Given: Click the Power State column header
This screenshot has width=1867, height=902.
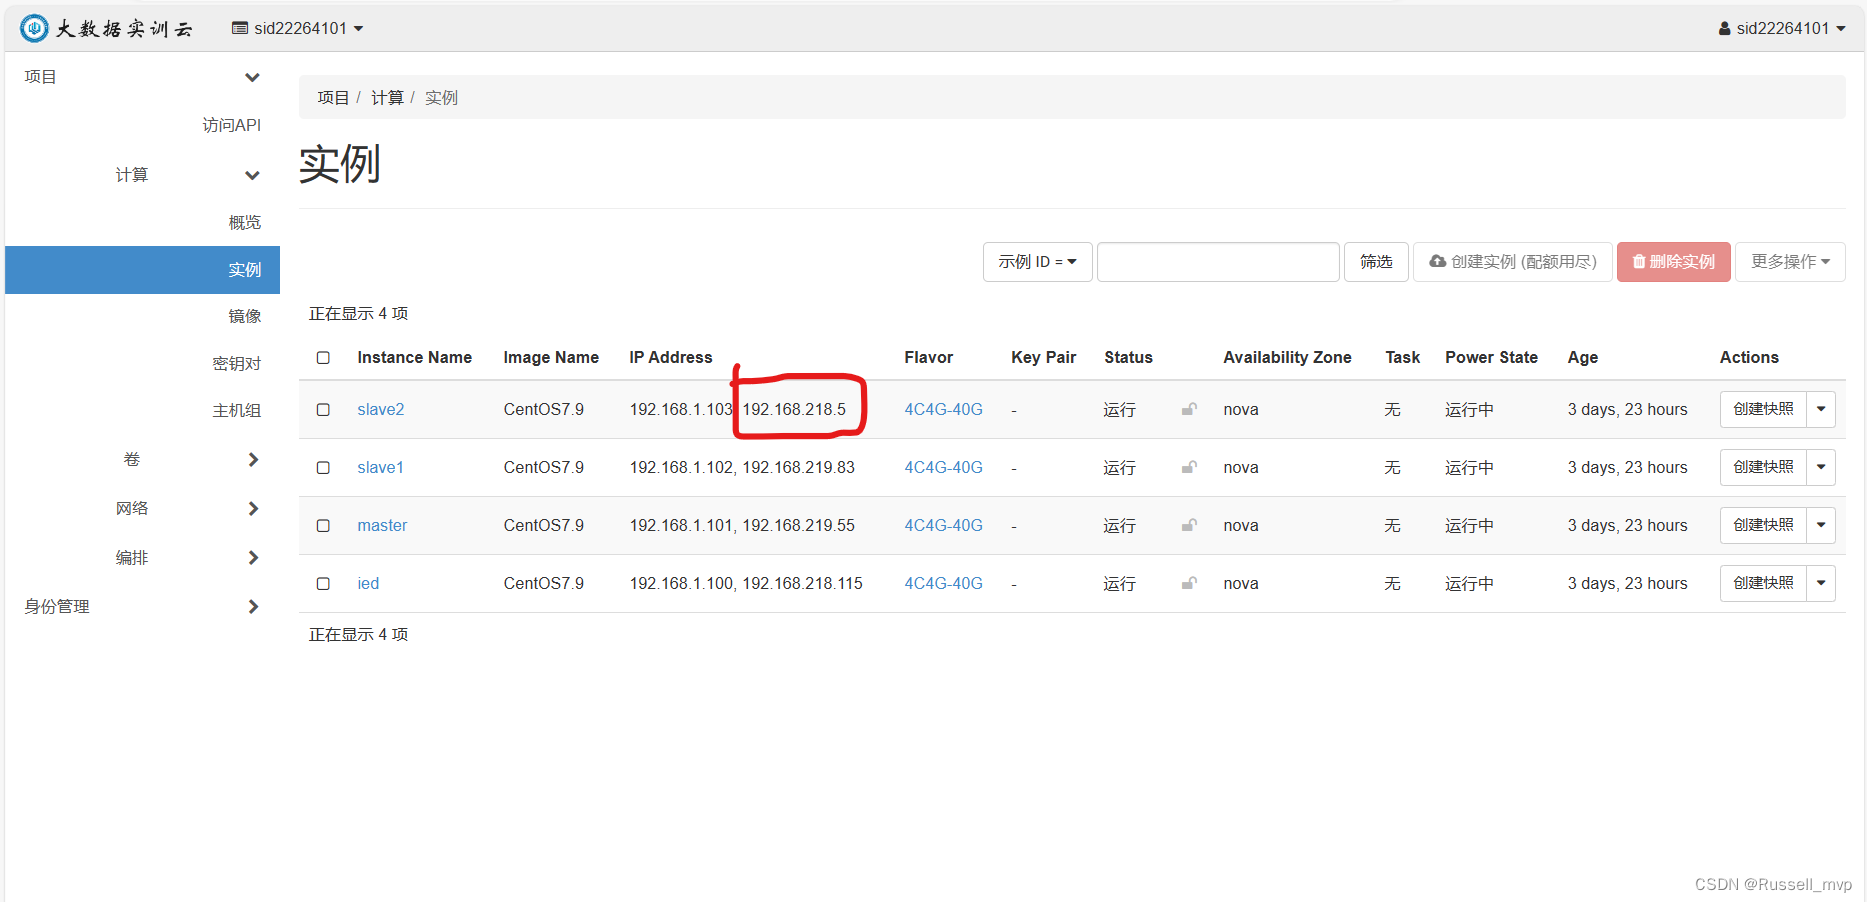Looking at the screenshot, I should click(x=1491, y=358).
